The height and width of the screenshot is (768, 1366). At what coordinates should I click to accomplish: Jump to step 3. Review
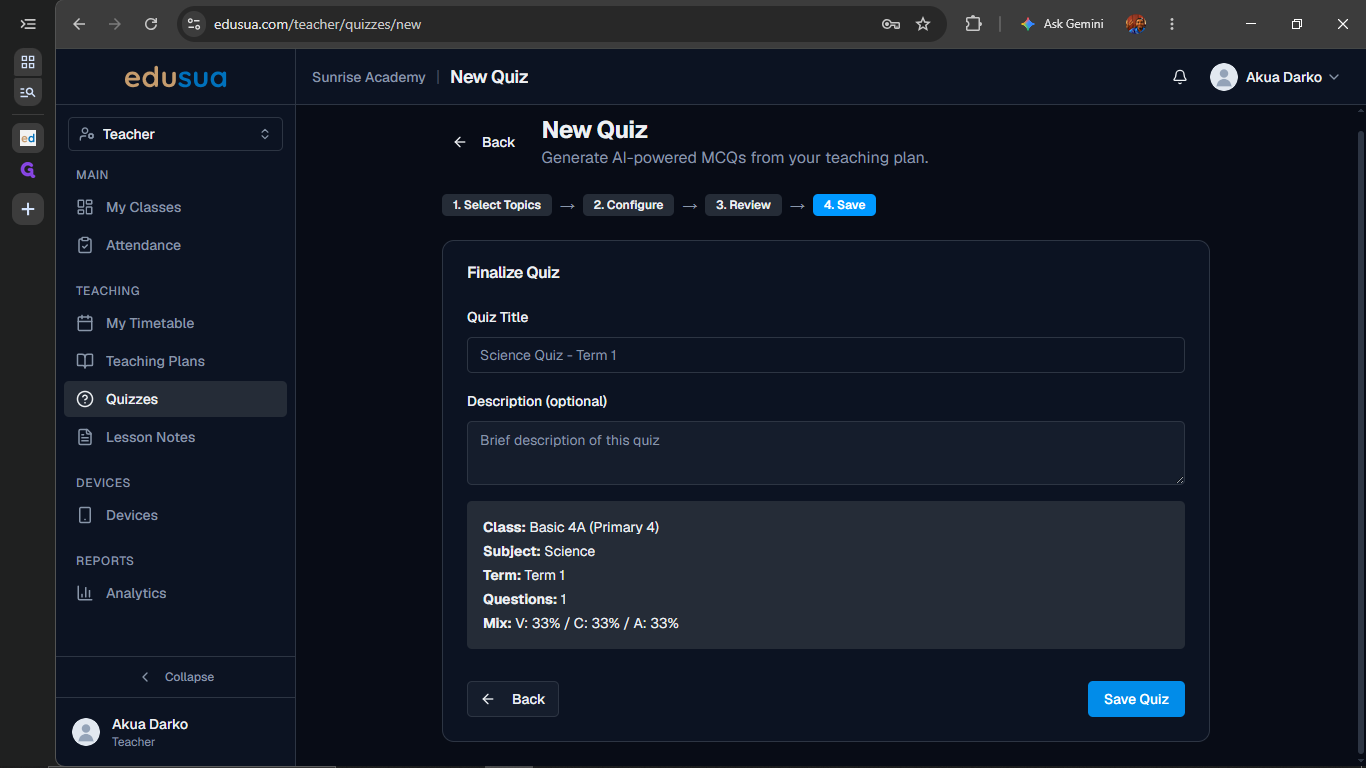[743, 205]
